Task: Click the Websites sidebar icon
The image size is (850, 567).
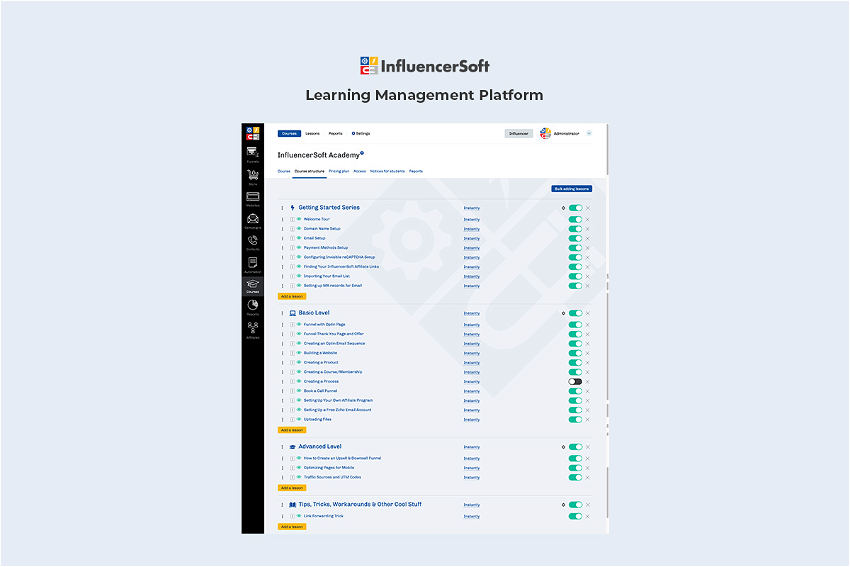Action: pyautogui.click(x=252, y=198)
